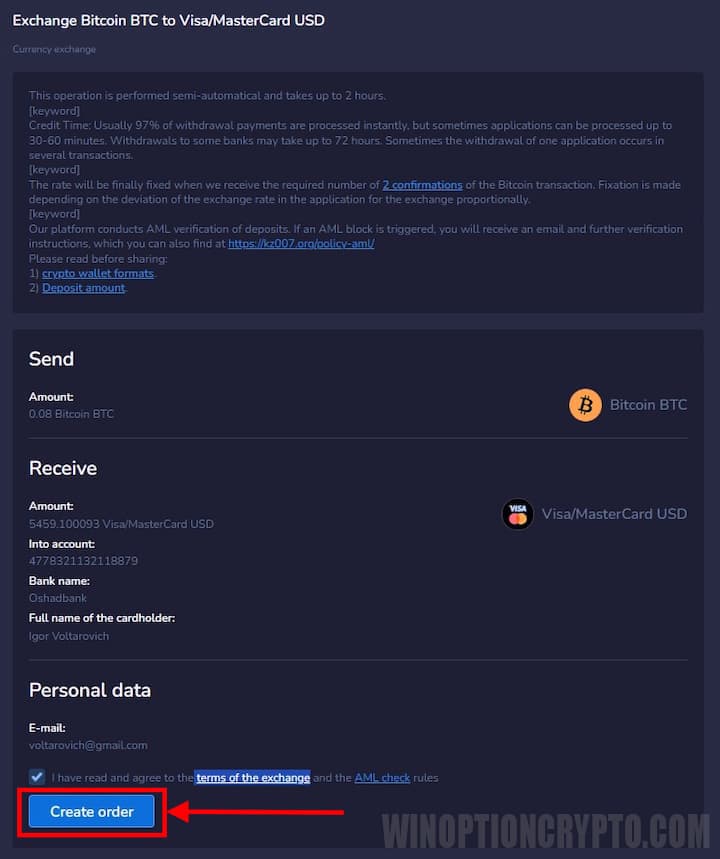Click the voltarovich@gmail.com e-mail value
The image size is (720, 859).
tap(88, 745)
